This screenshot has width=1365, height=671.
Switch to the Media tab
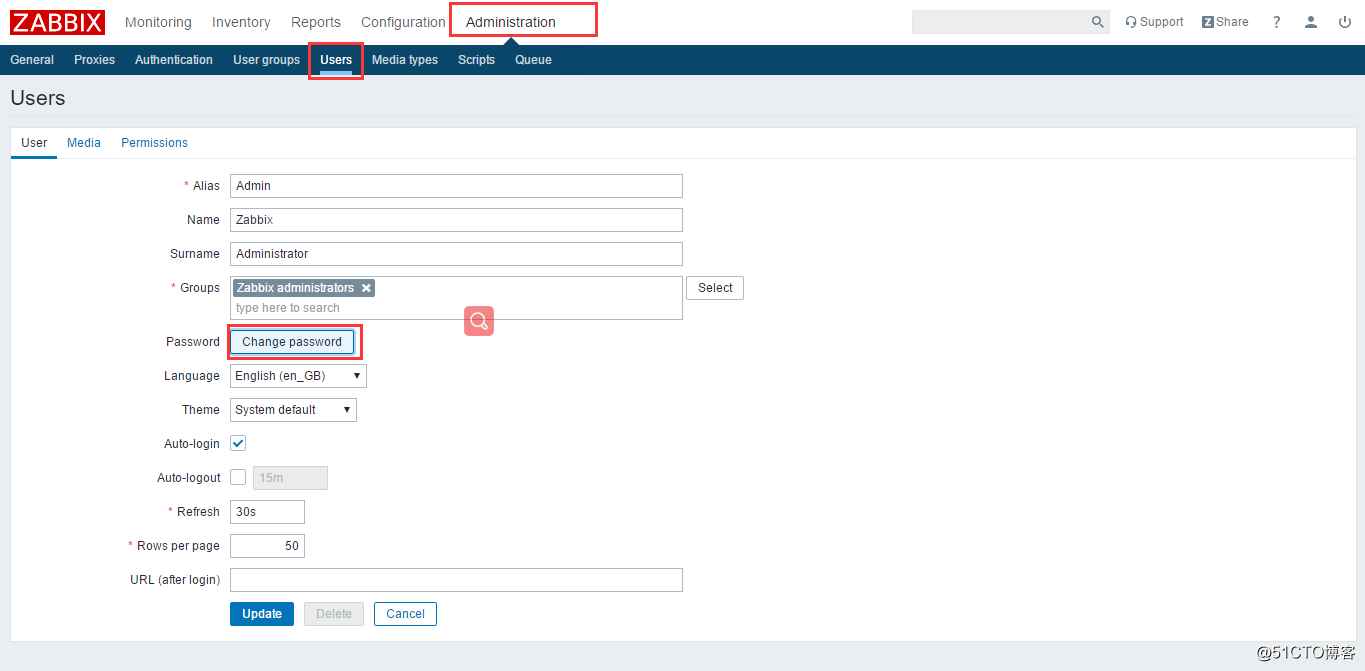tap(83, 142)
